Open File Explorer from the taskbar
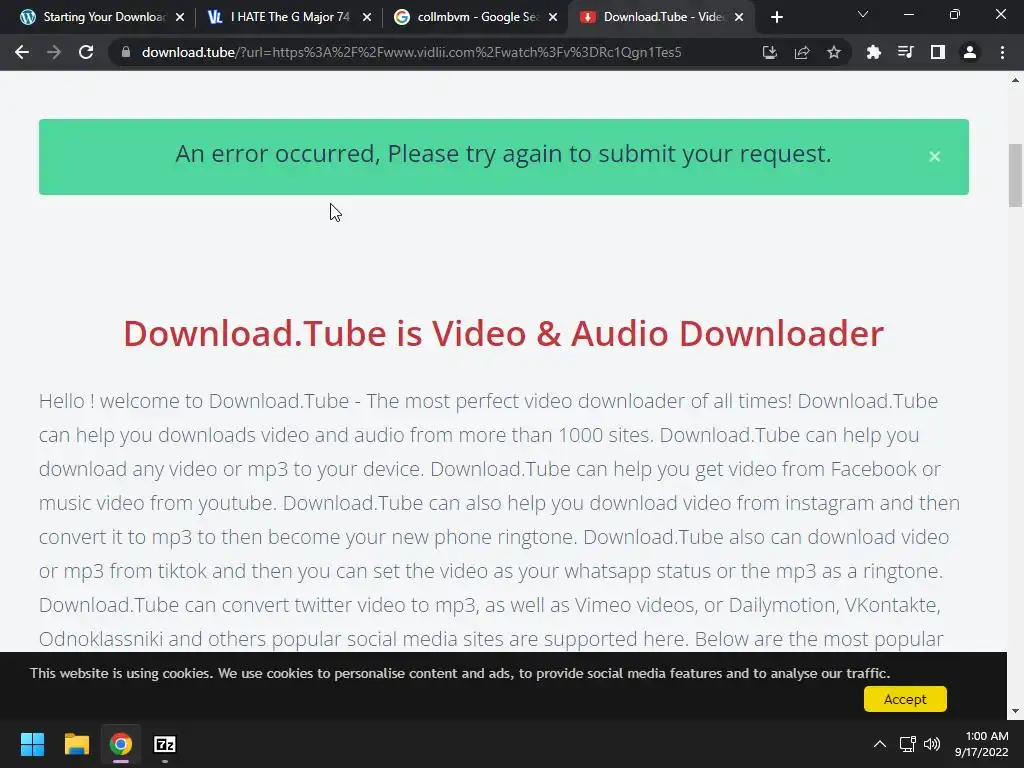1024x768 pixels. pyautogui.click(x=76, y=744)
